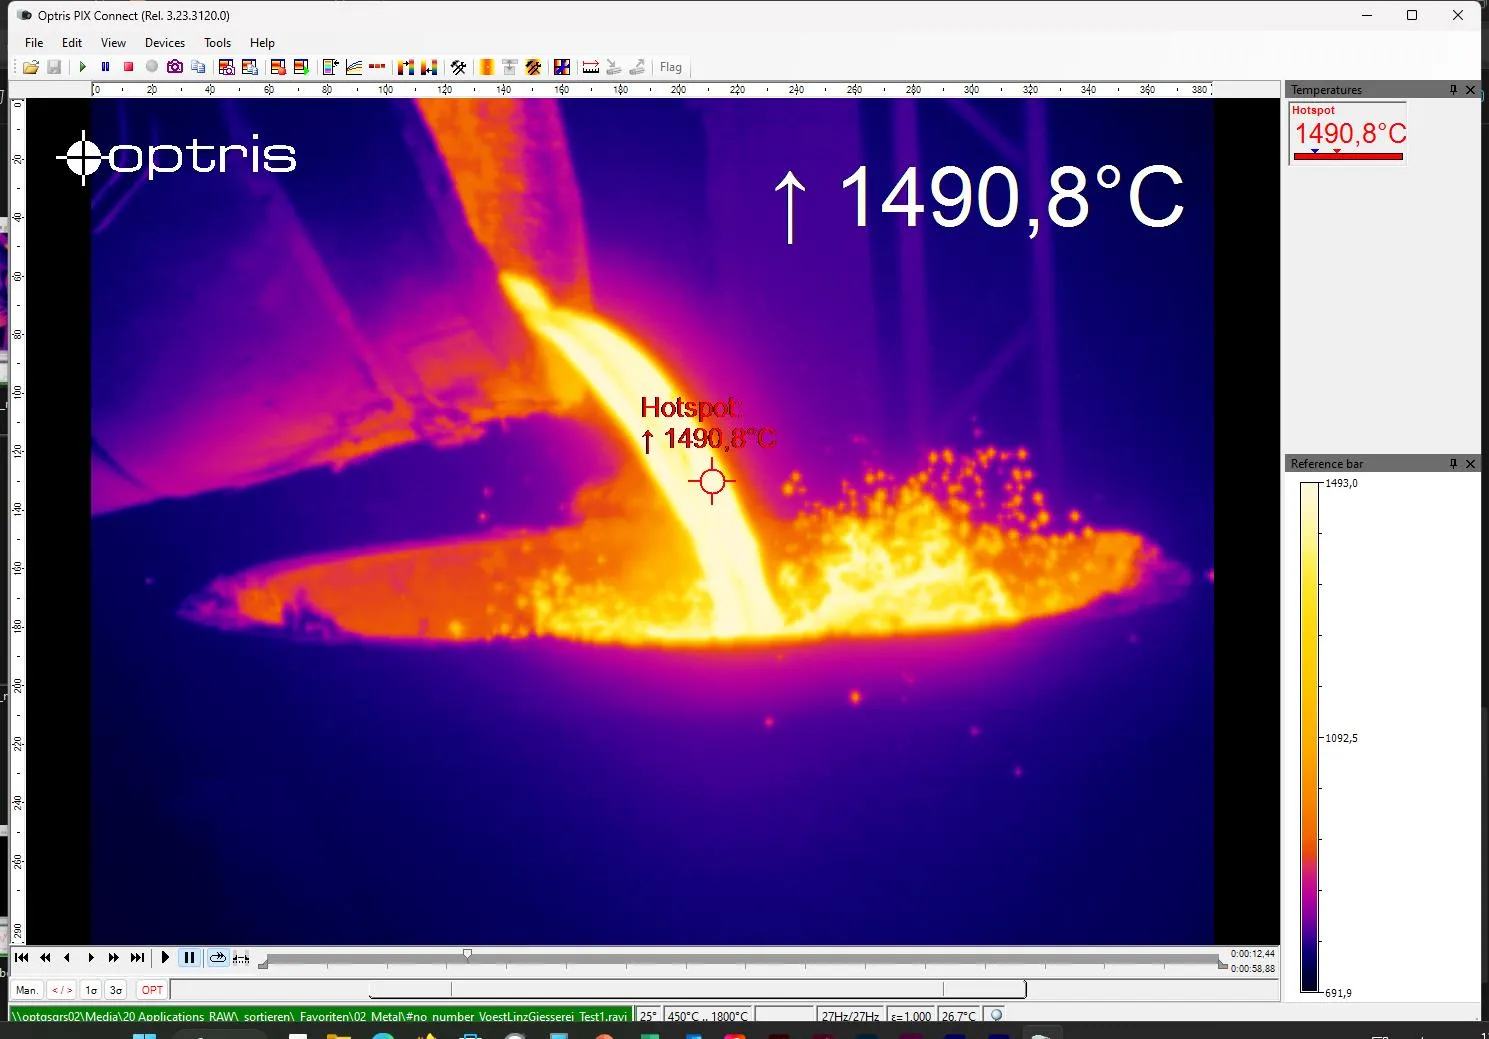
Task: Open the Devices menu
Action: click(164, 43)
